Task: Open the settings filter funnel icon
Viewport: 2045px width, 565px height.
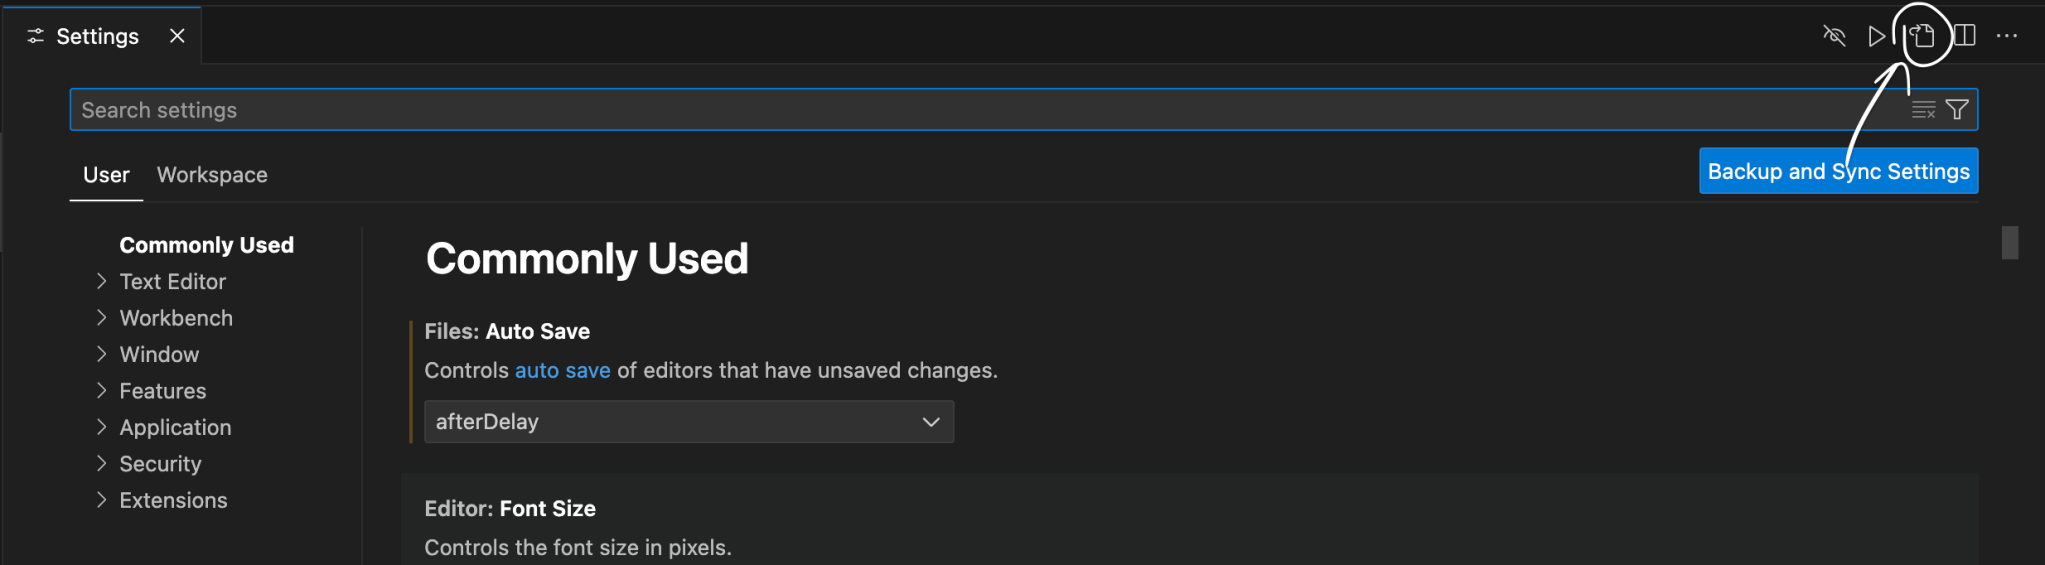Action: click(x=1957, y=110)
